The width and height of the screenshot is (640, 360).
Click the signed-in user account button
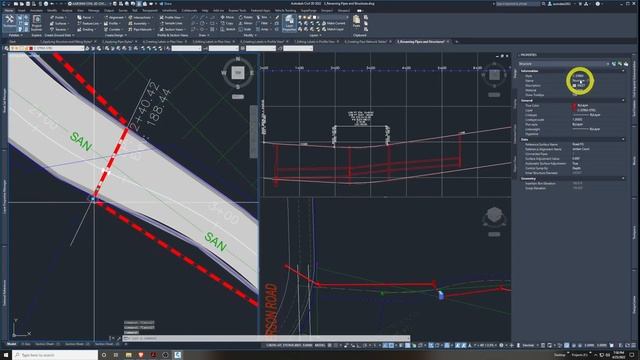(562, 4)
